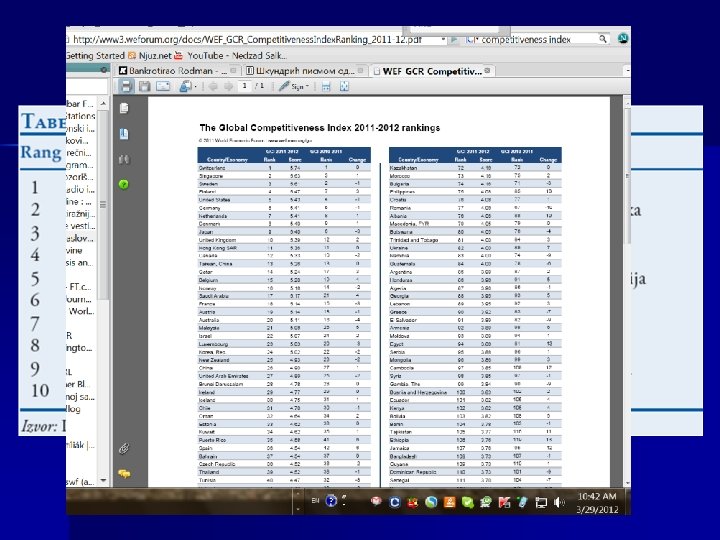Click the network monitor icon in tray
Image resolution: width=720 pixels, height=540 pixels.
[x=541, y=502]
